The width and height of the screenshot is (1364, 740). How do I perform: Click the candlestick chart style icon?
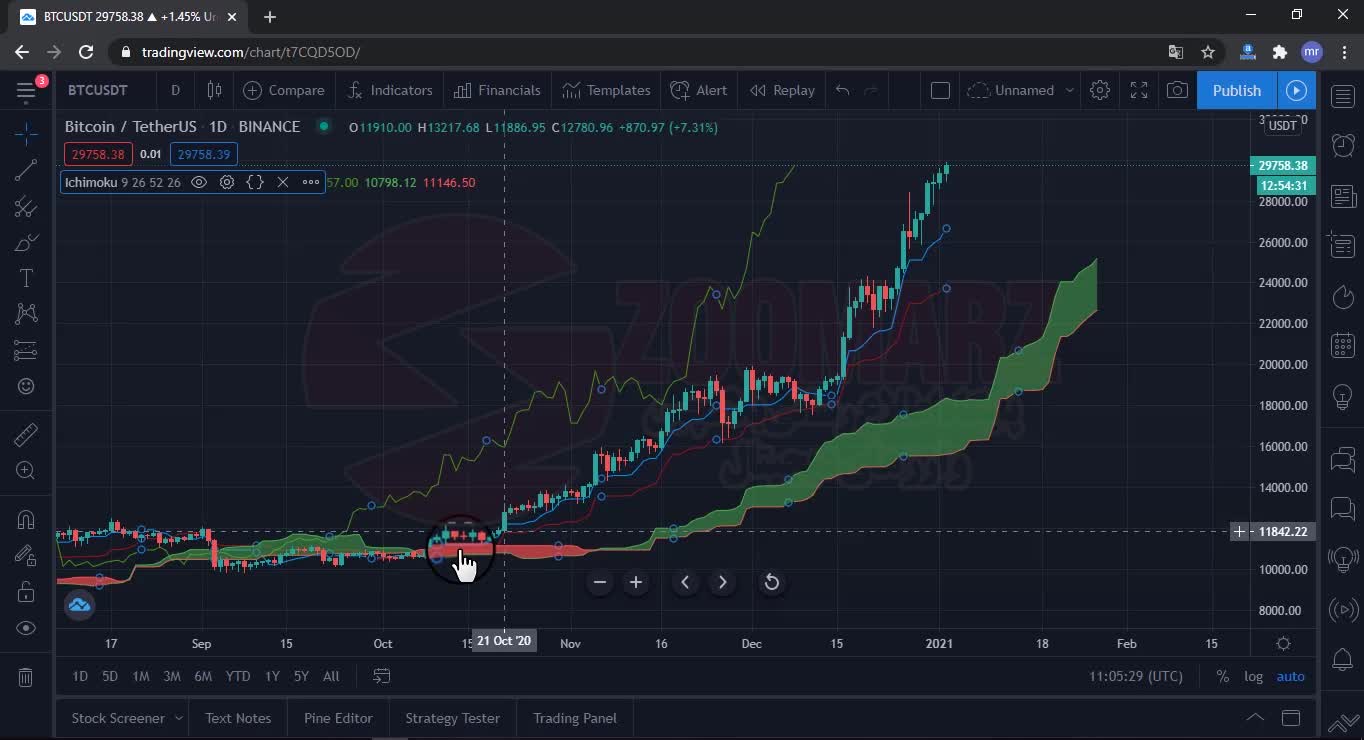coord(214,90)
